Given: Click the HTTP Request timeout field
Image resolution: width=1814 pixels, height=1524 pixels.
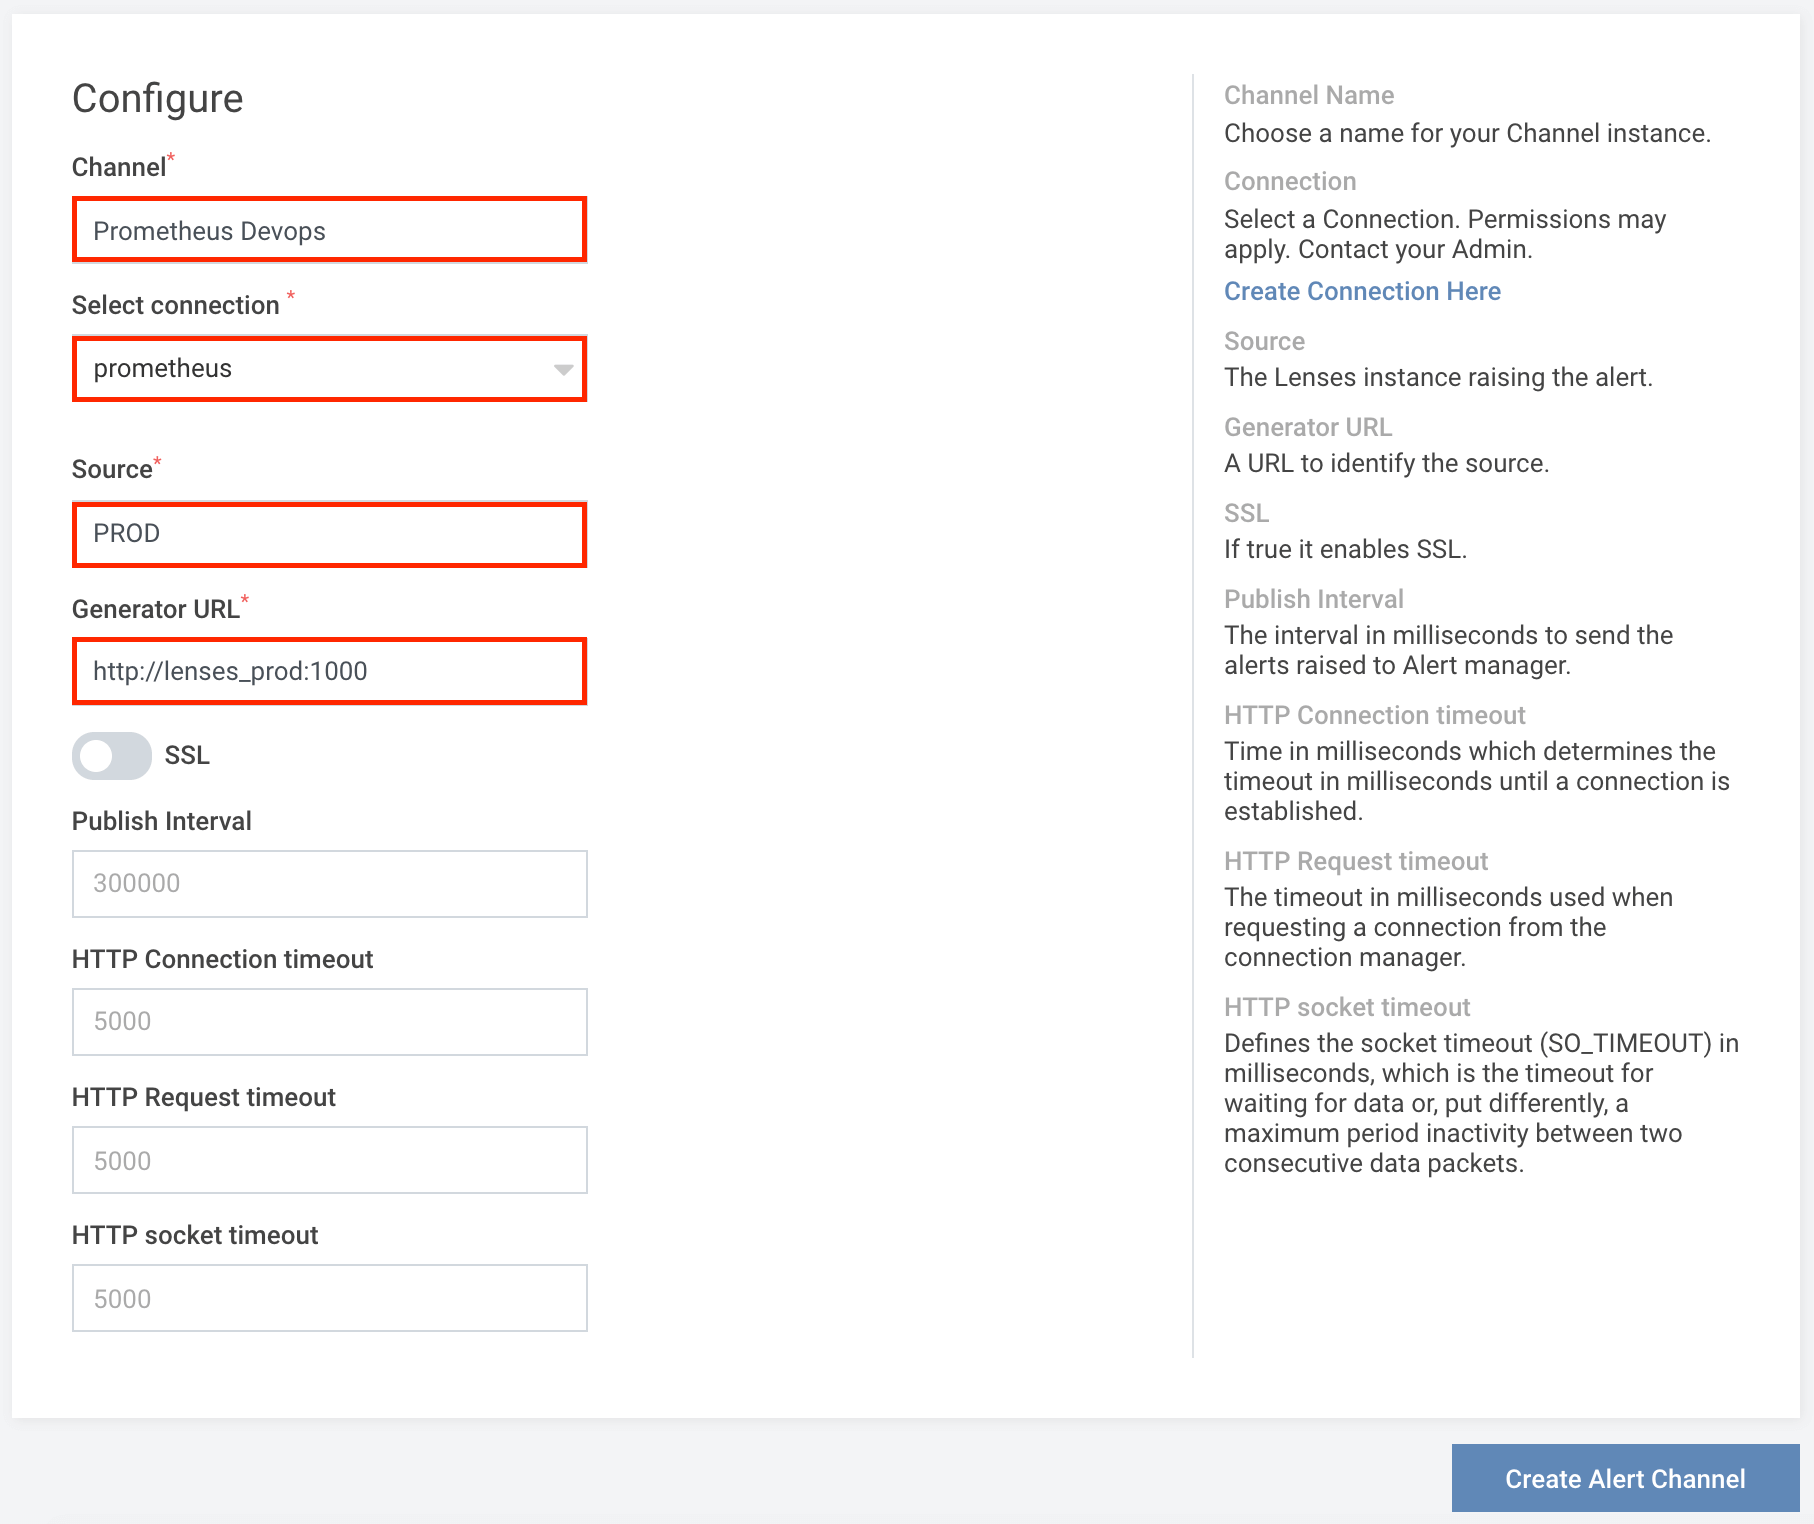Looking at the screenshot, I should (329, 1160).
